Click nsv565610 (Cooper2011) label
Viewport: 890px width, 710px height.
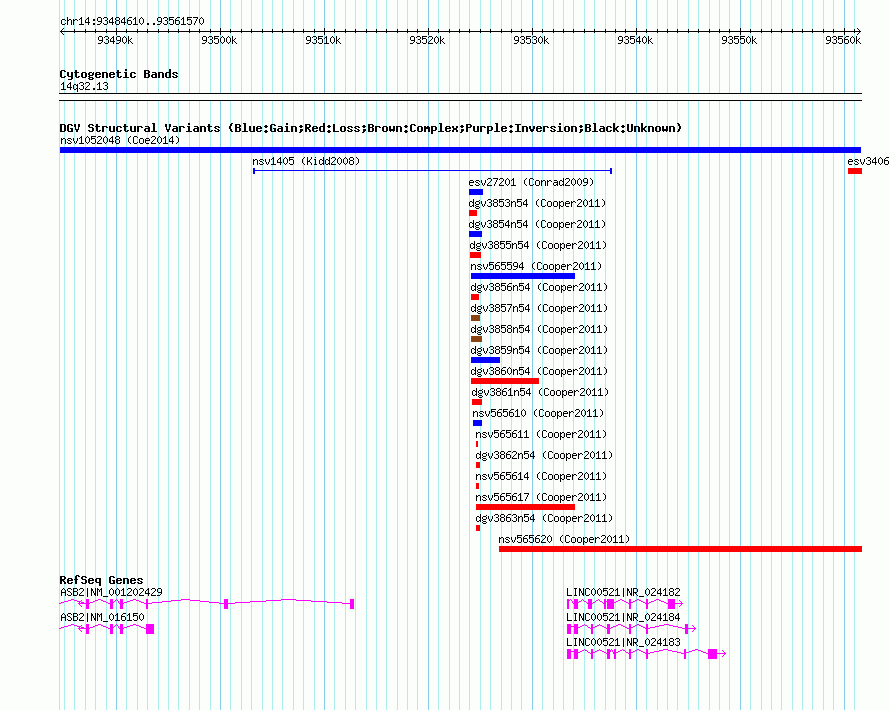(538, 413)
